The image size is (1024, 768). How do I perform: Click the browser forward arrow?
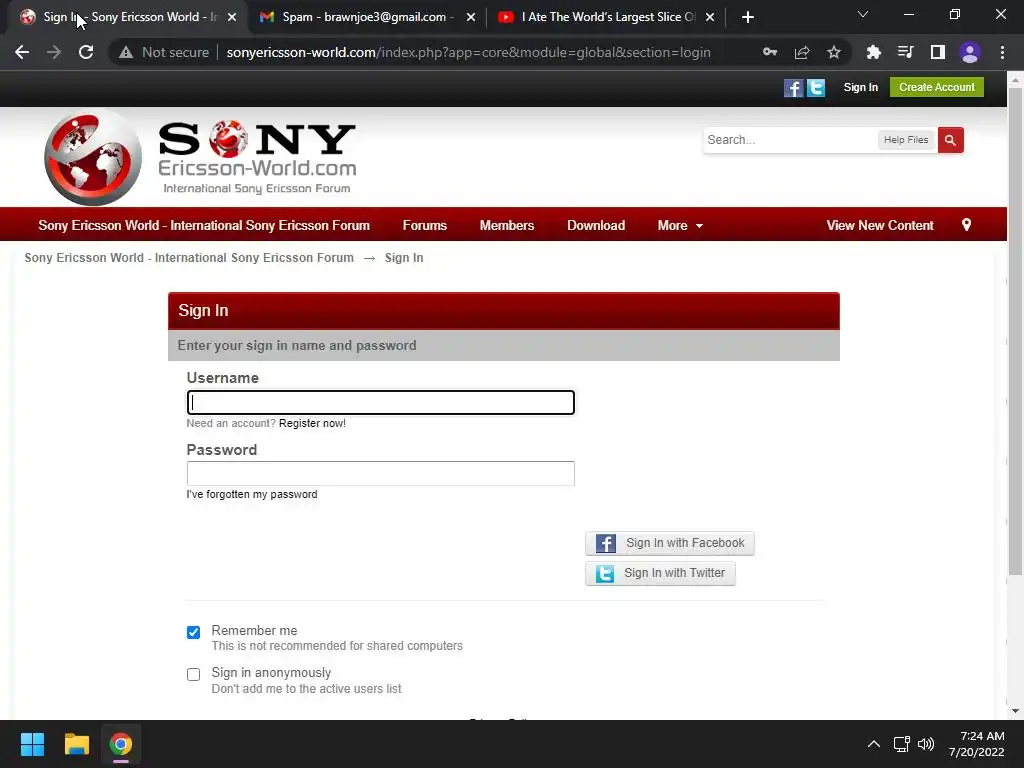54,52
